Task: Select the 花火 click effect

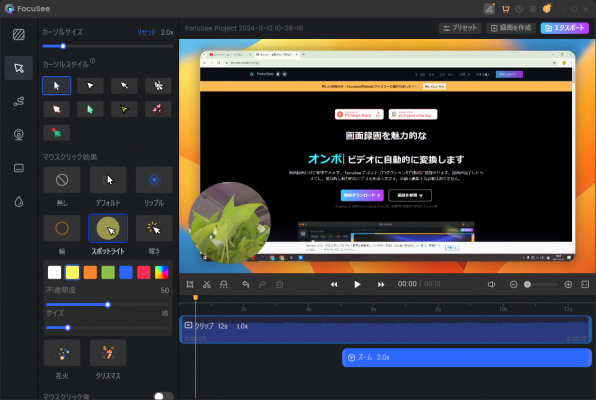Action: tap(62, 353)
